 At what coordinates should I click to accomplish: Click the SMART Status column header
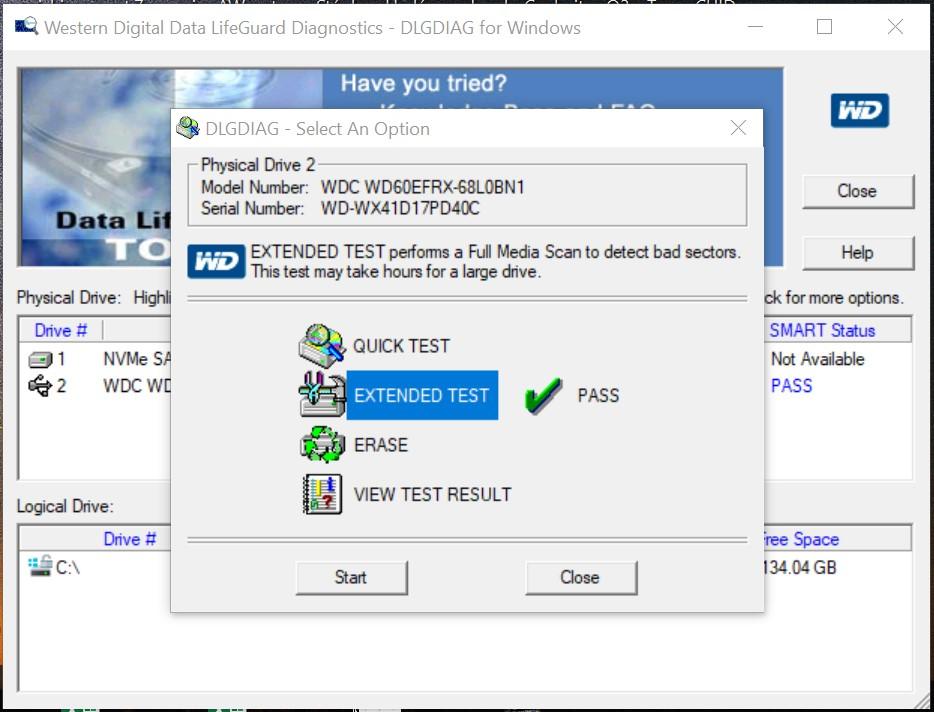click(x=823, y=330)
